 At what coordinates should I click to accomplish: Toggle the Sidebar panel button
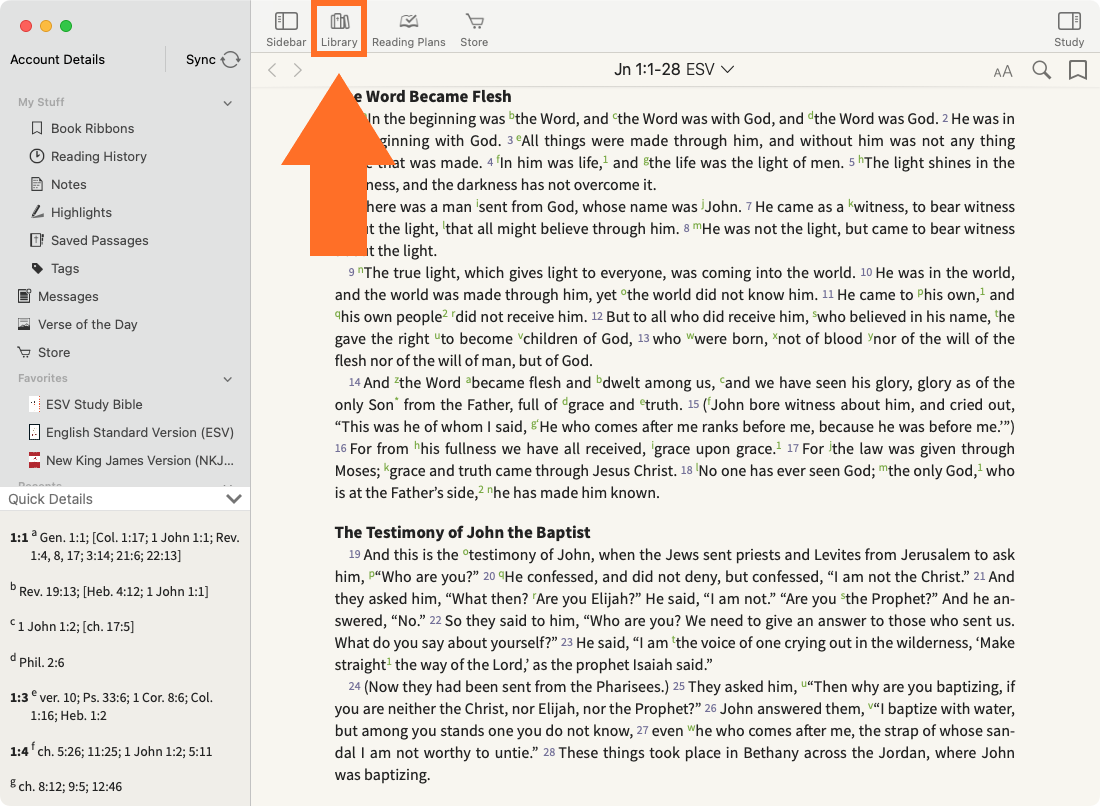(x=286, y=28)
